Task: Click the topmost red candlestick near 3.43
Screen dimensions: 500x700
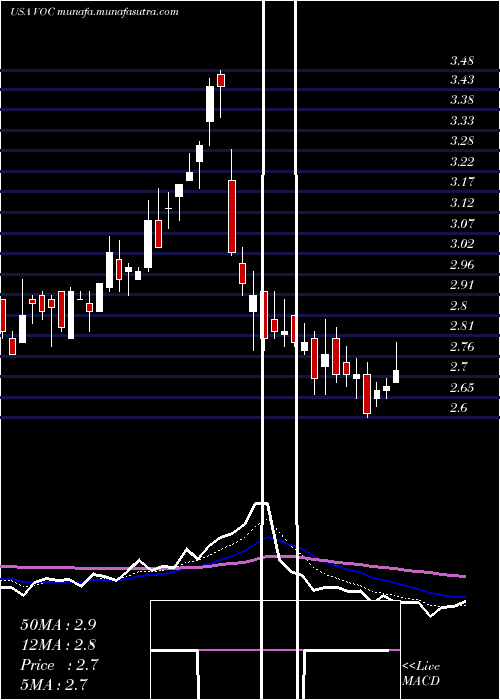Action: pyautogui.click(x=221, y=80)
